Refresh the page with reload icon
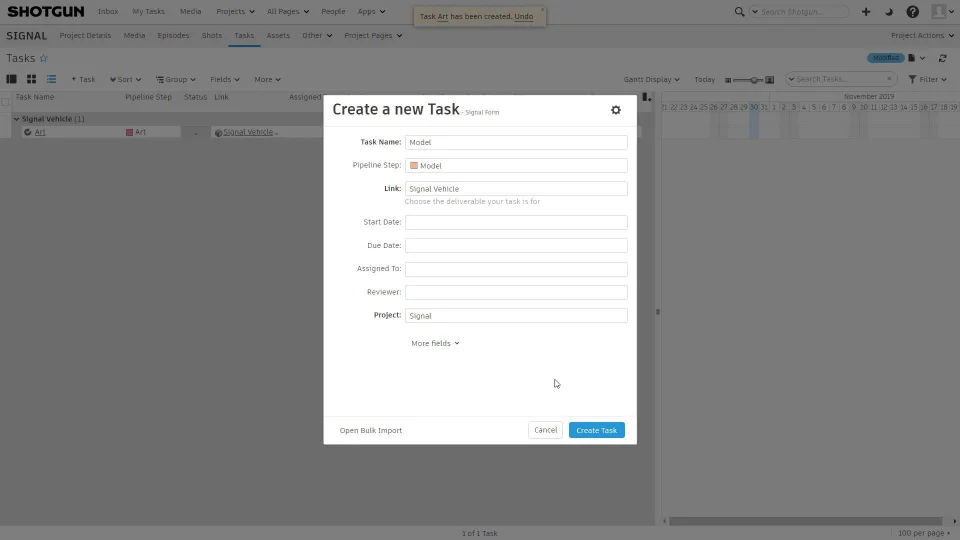The width and height of the screenshot is (960, 540). pyautogui.click(x=943, y=58)
